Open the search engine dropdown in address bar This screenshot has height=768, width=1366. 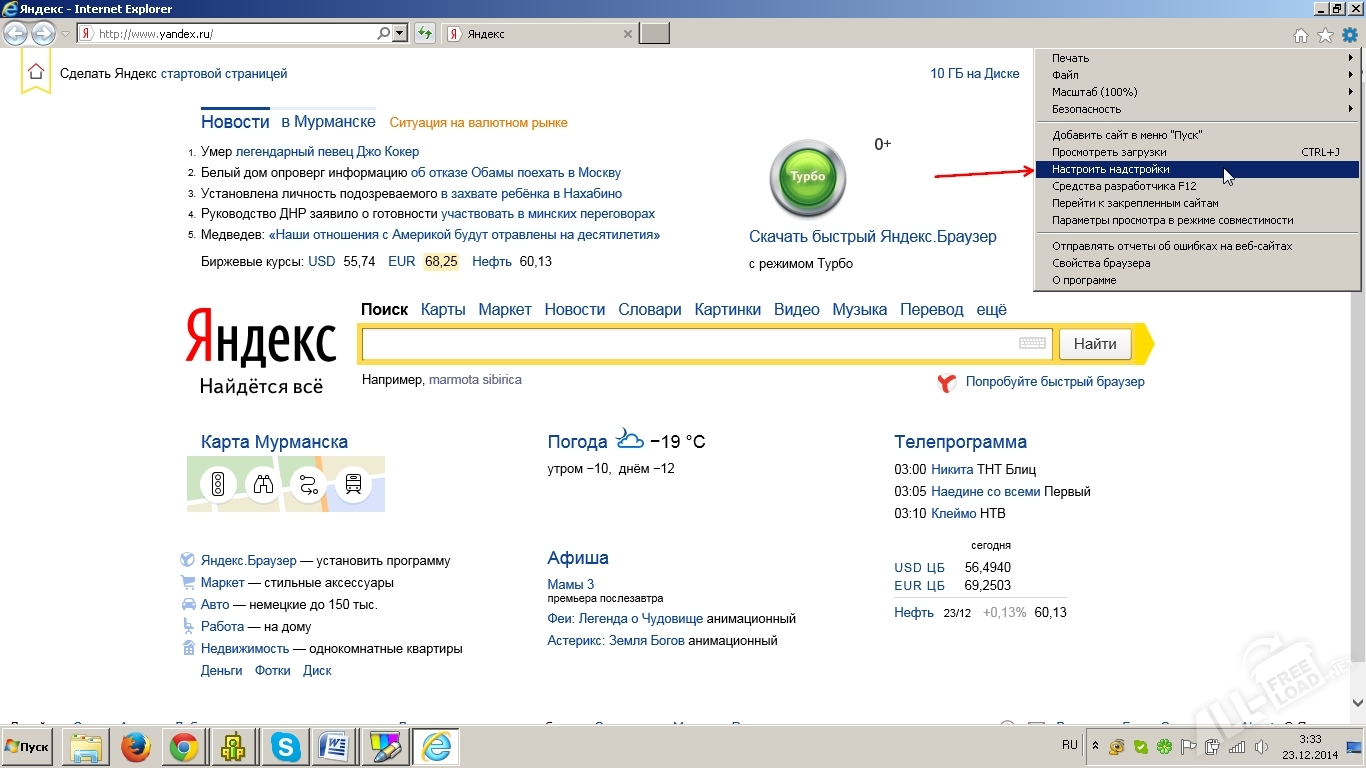[398, 33]
